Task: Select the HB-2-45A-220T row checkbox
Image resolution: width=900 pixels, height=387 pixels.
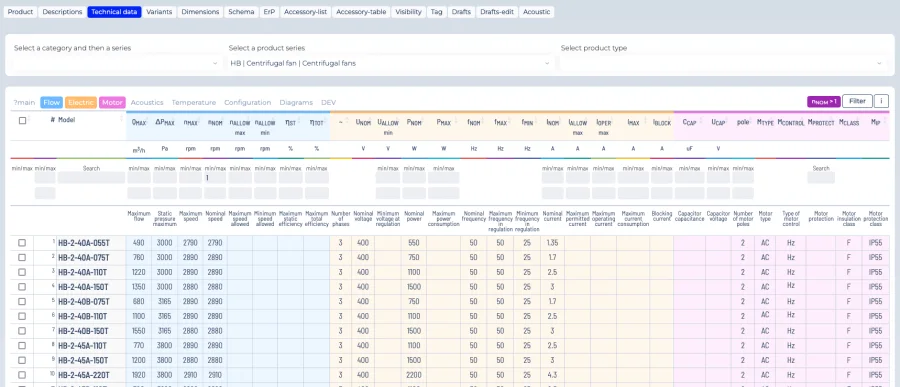Action: click(x=22, y=375)
